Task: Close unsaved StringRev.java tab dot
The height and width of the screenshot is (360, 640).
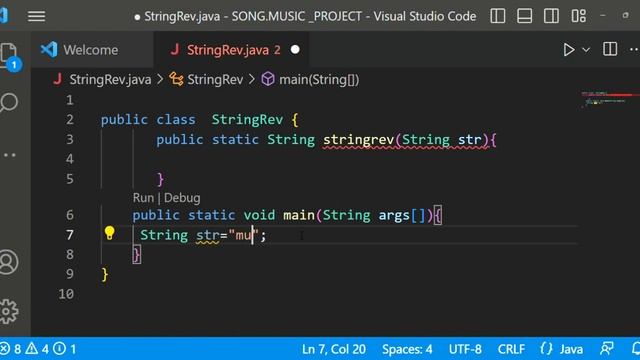Action: 295,50
